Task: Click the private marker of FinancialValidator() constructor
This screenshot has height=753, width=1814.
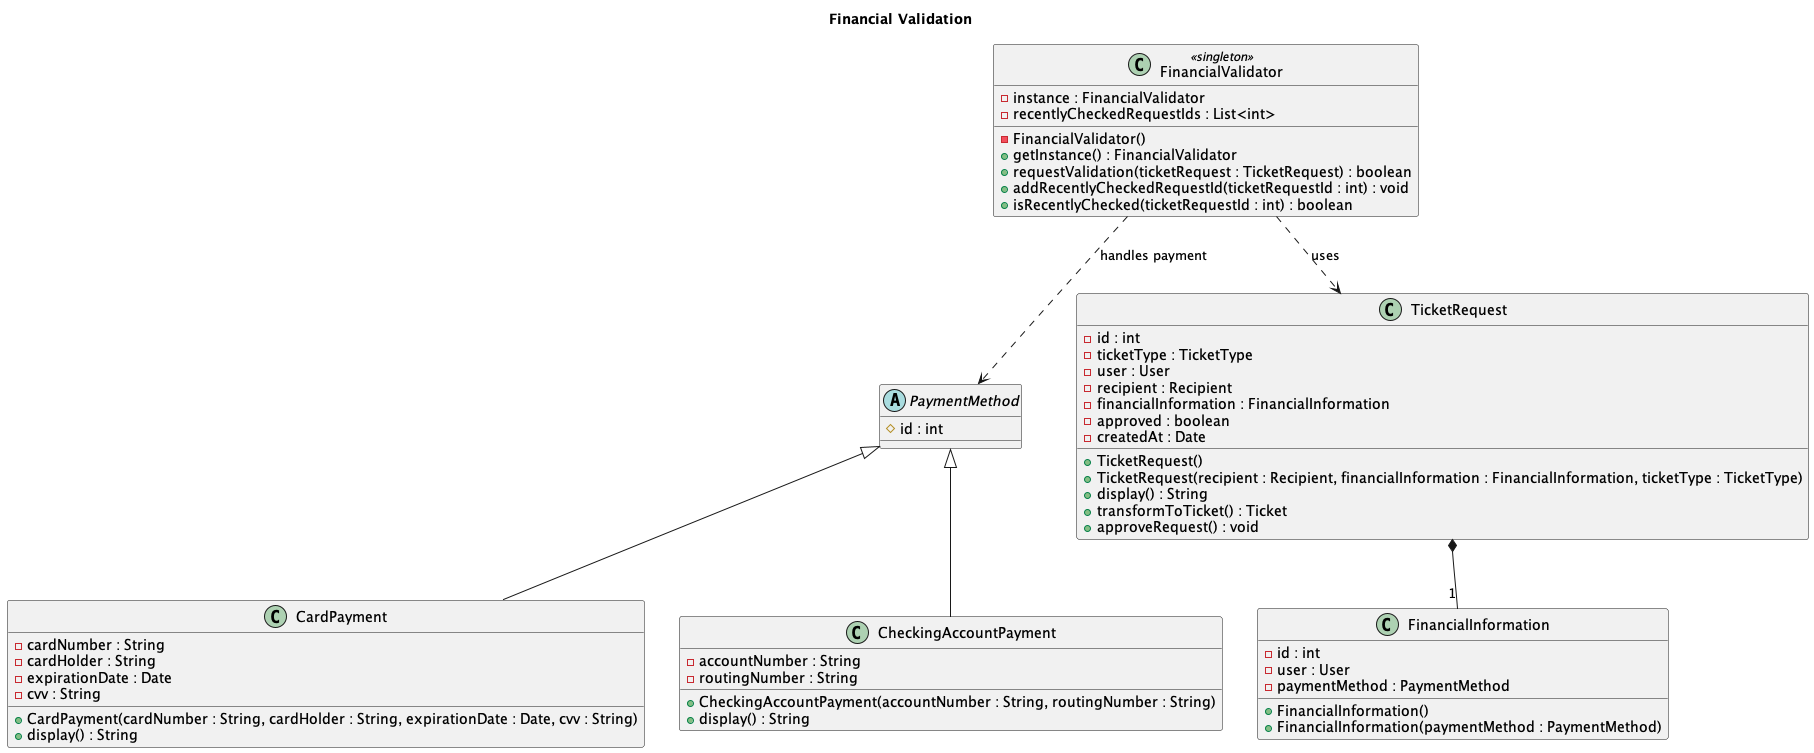Action: tap(1004, 139)
